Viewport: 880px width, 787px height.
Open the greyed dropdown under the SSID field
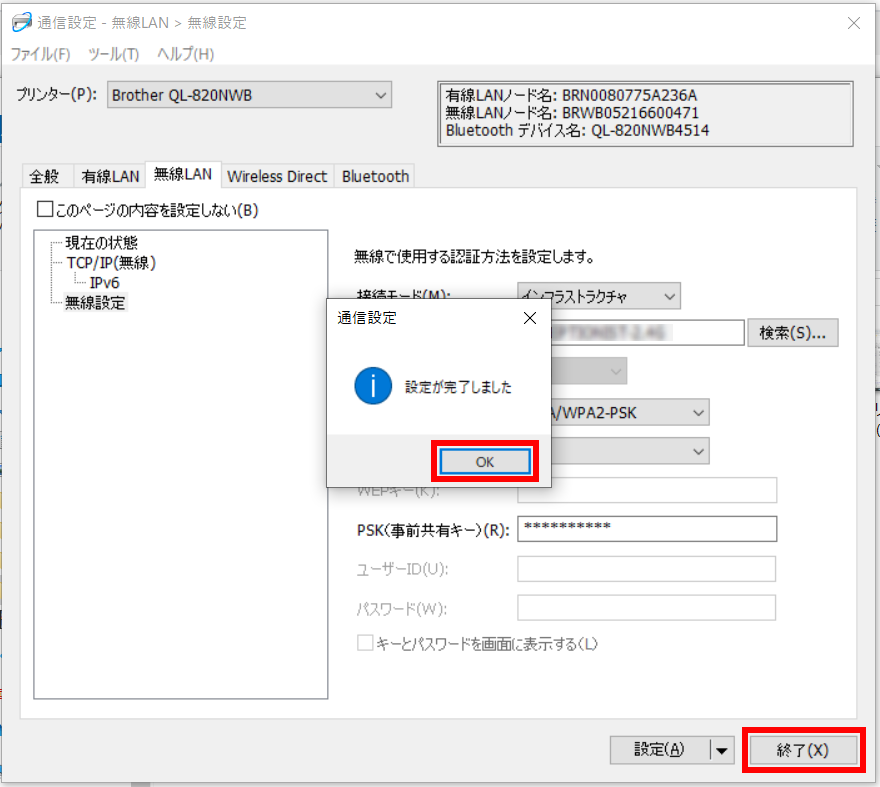[x=589, y=371]
